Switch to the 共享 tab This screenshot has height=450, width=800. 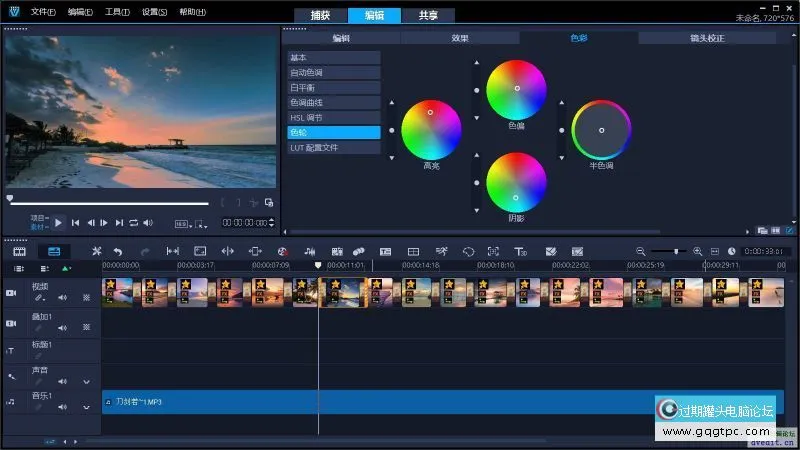[x=428, y=15]
